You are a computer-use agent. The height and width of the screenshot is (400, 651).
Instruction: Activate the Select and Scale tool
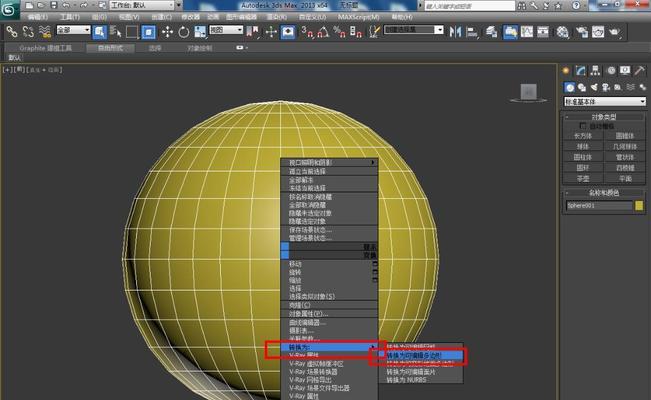pyautogui.click(x=200, y=32)
